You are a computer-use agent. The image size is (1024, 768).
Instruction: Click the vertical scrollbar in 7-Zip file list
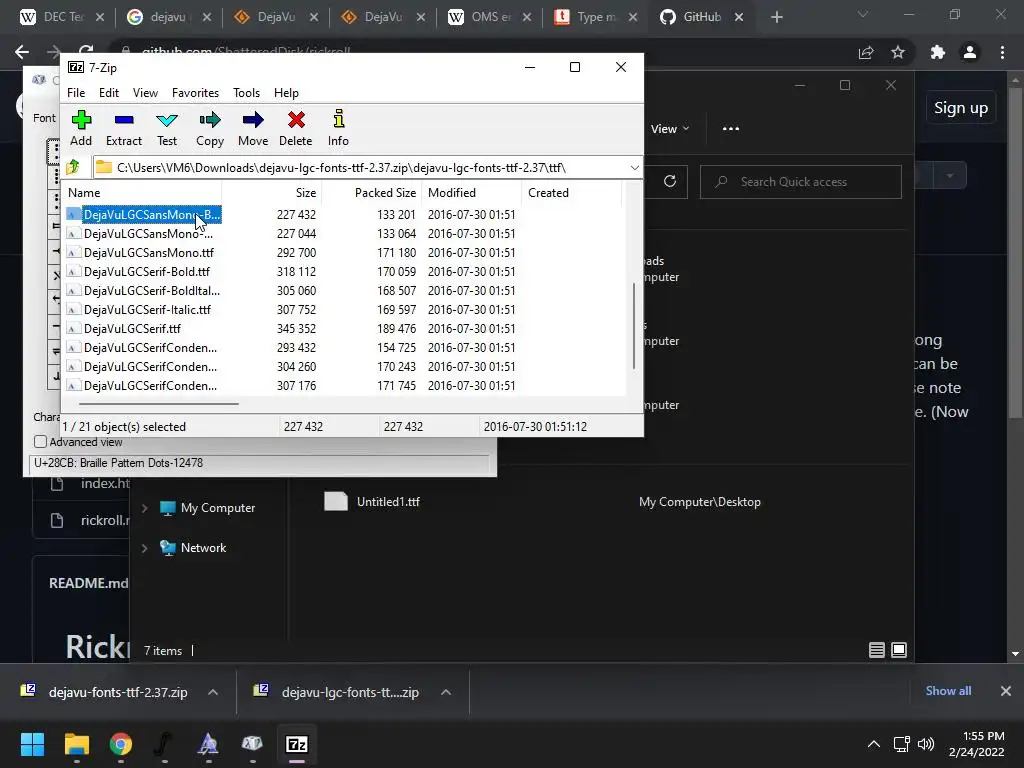[x=633, y=325]
